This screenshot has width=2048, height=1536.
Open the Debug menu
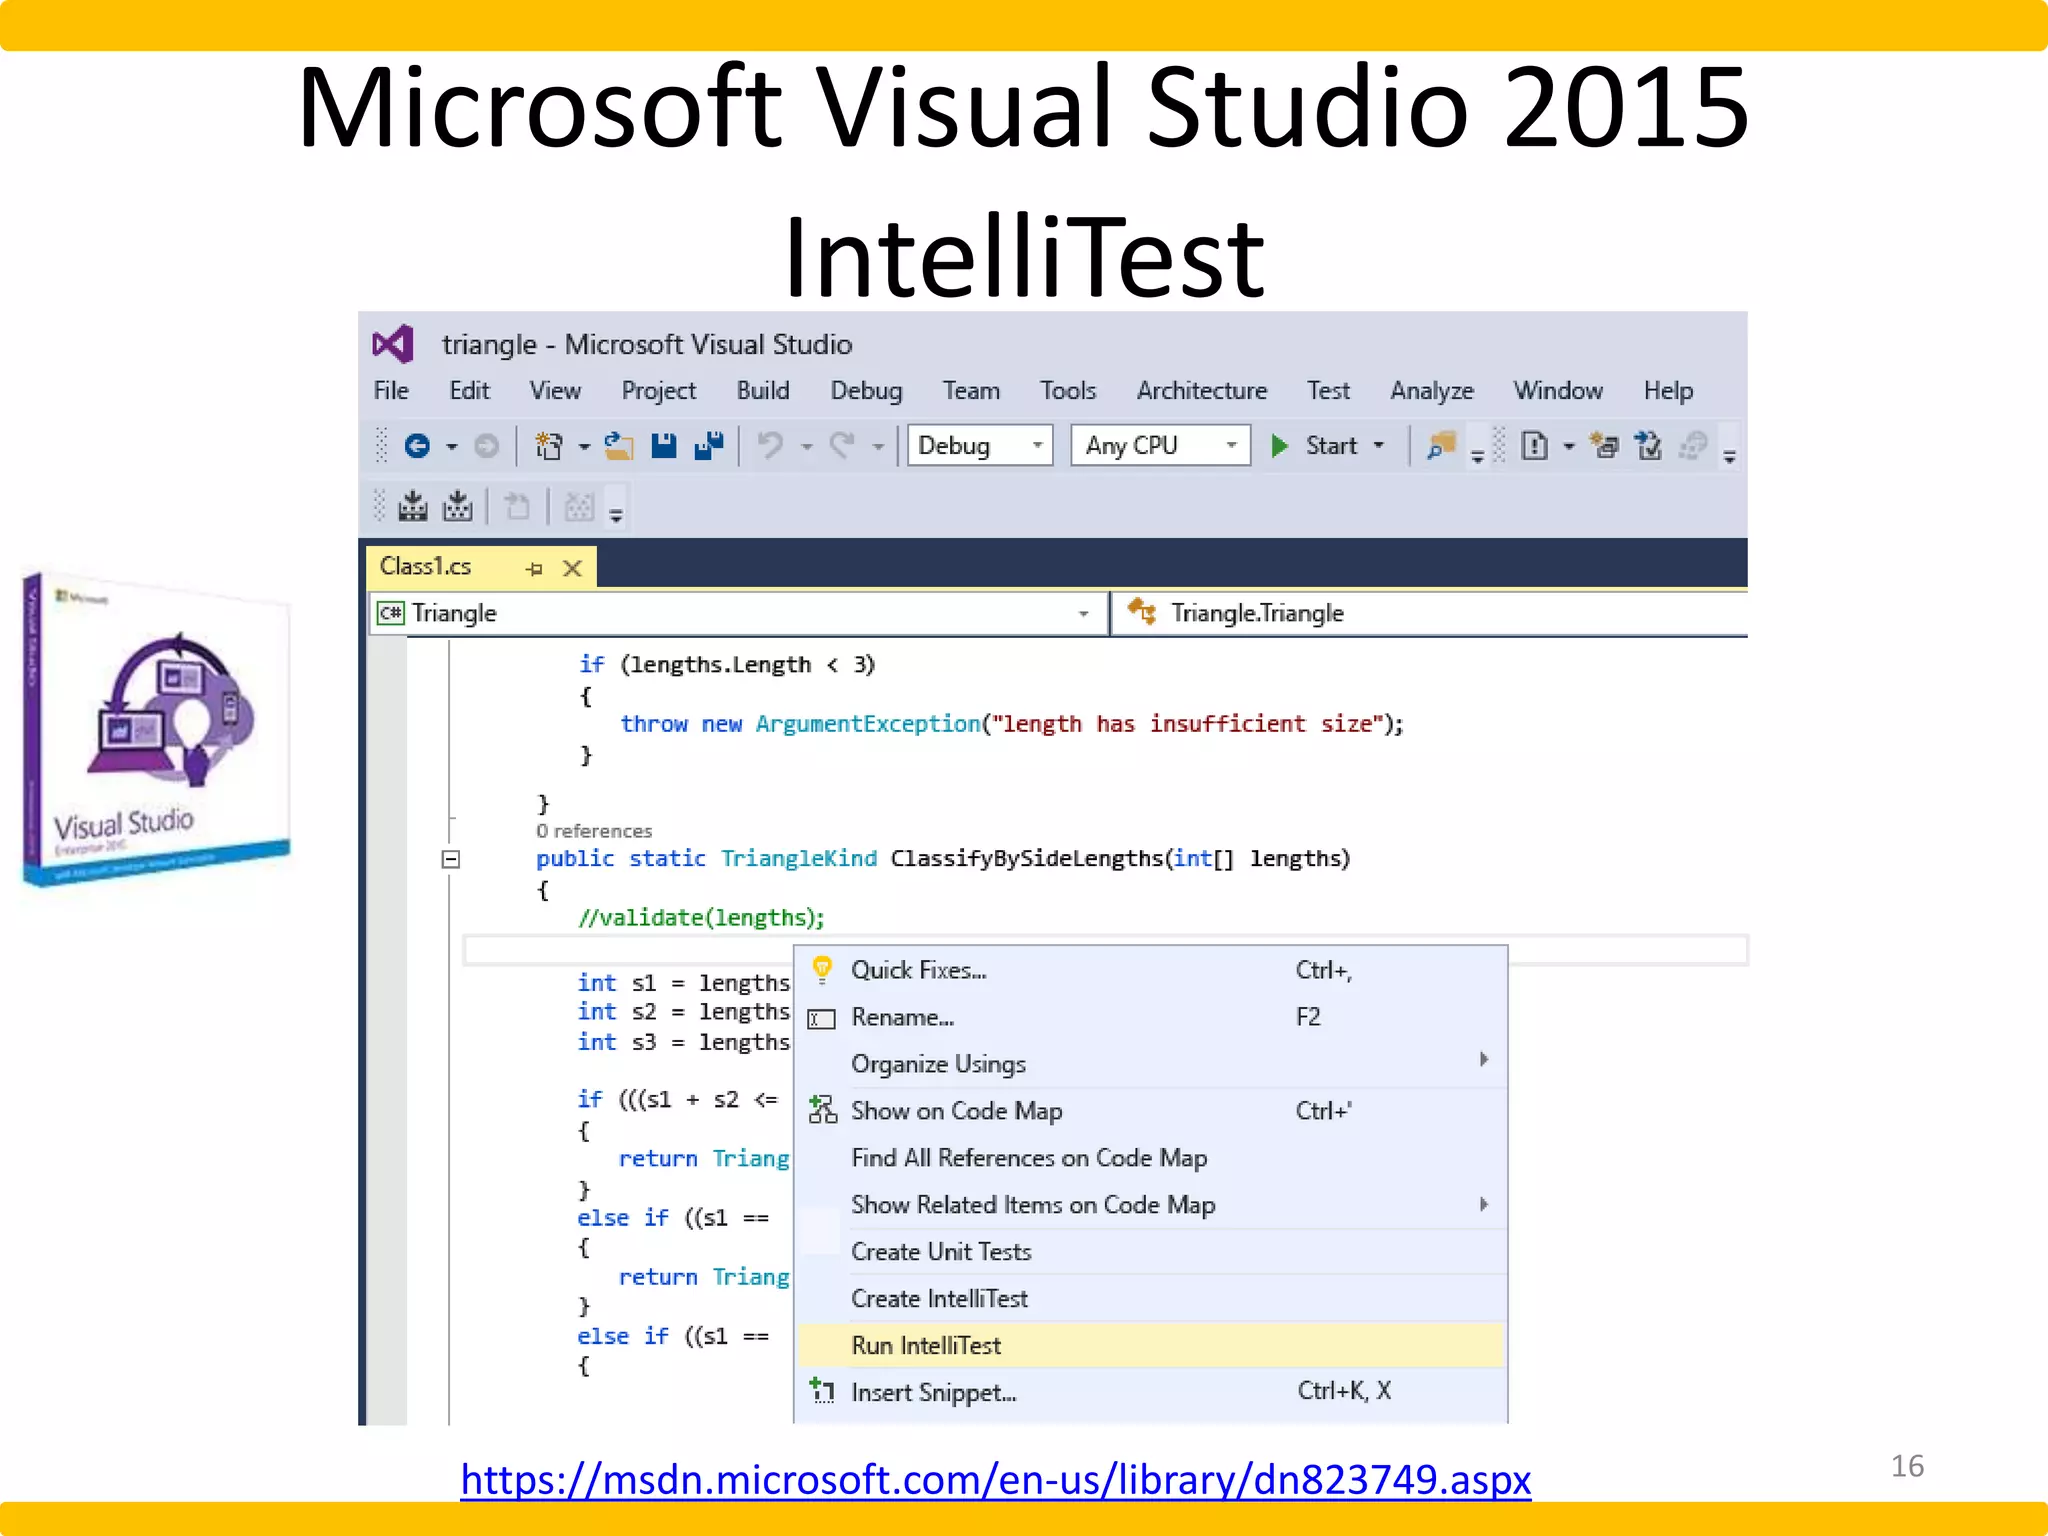[x=866, y=391]
